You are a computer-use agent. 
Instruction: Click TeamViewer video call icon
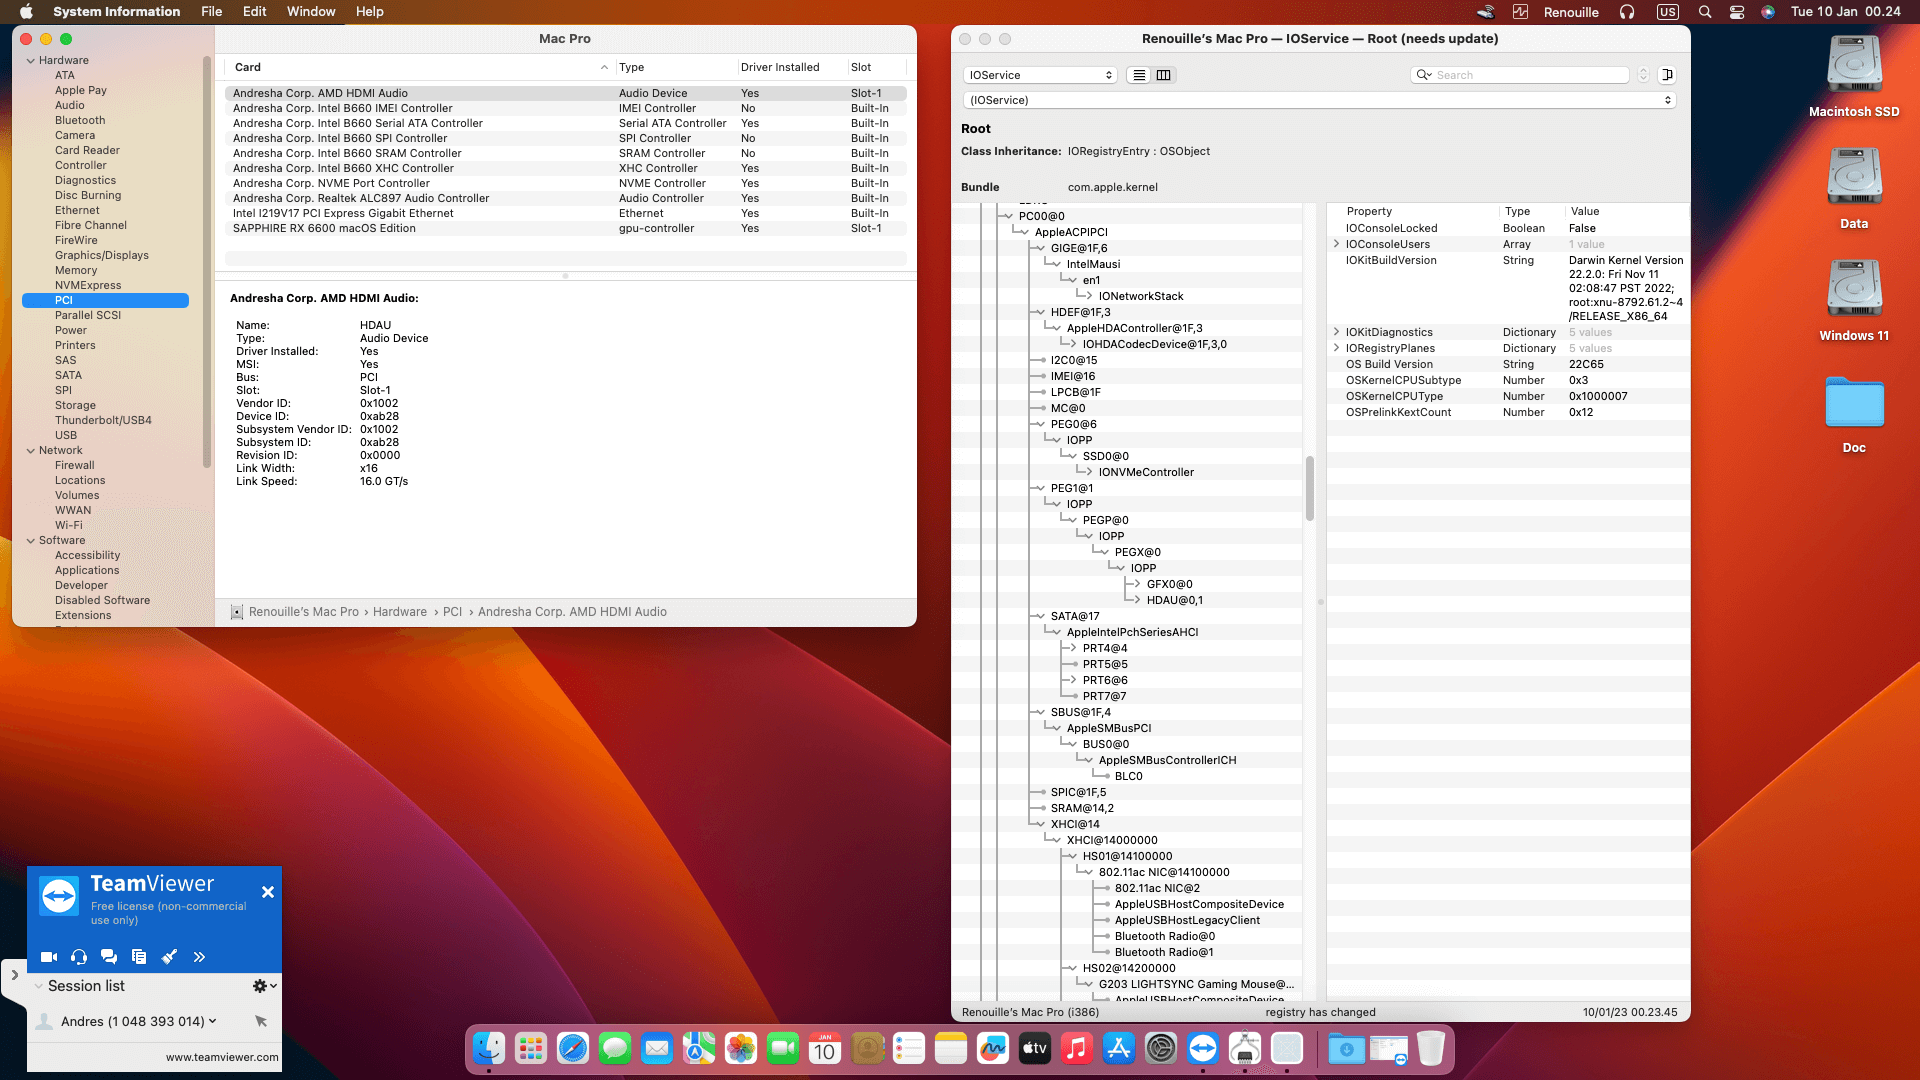click(49, 957)
